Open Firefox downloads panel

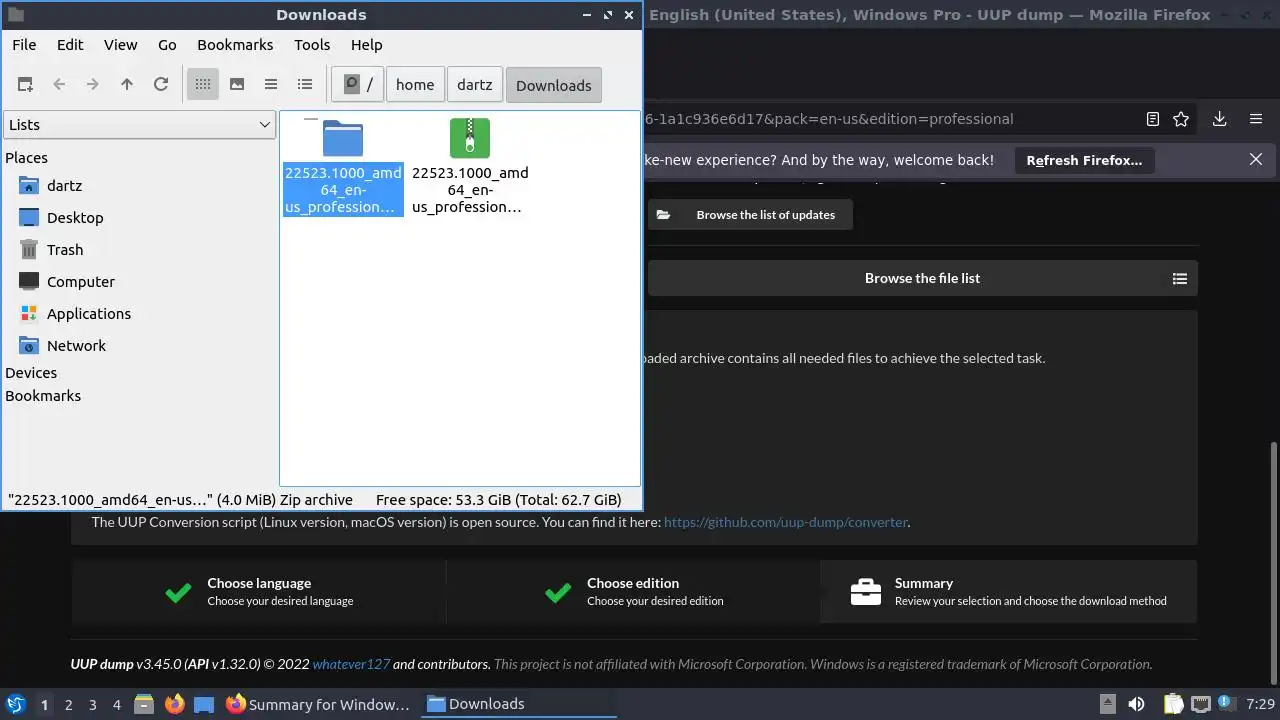[1219, 119]
